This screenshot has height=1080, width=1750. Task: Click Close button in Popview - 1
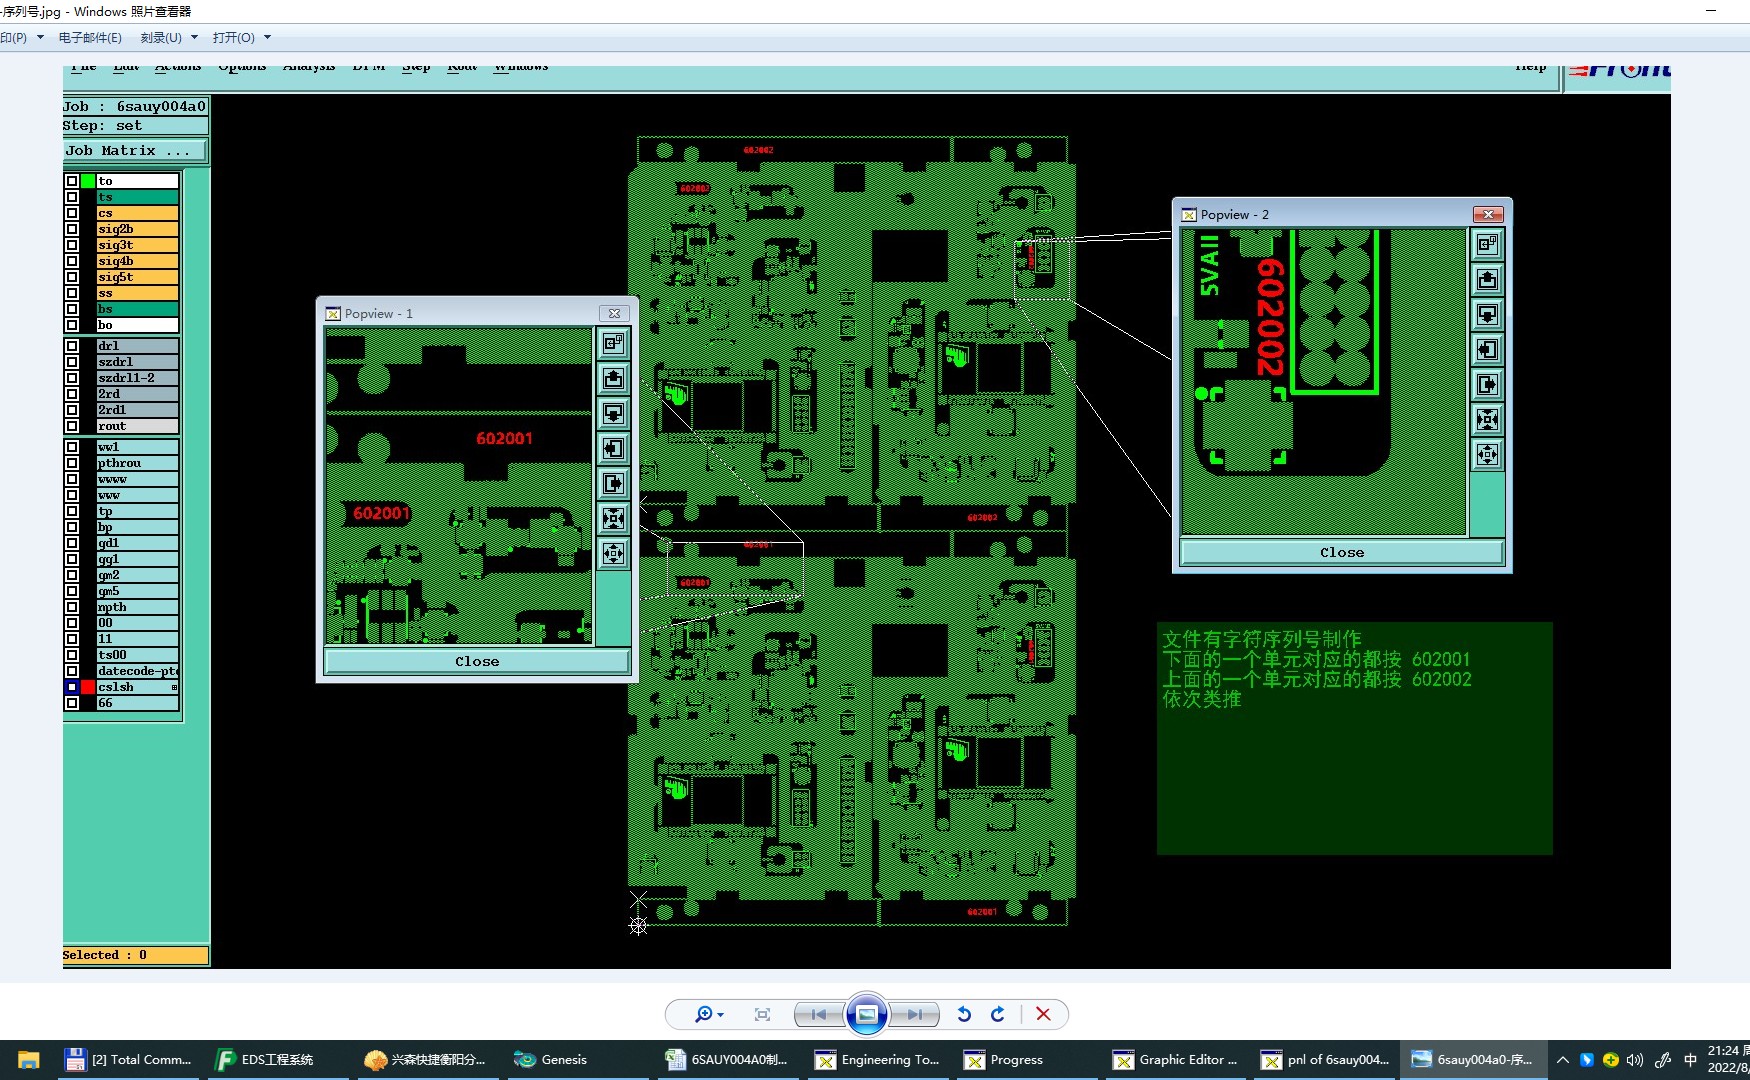point(477,661)
